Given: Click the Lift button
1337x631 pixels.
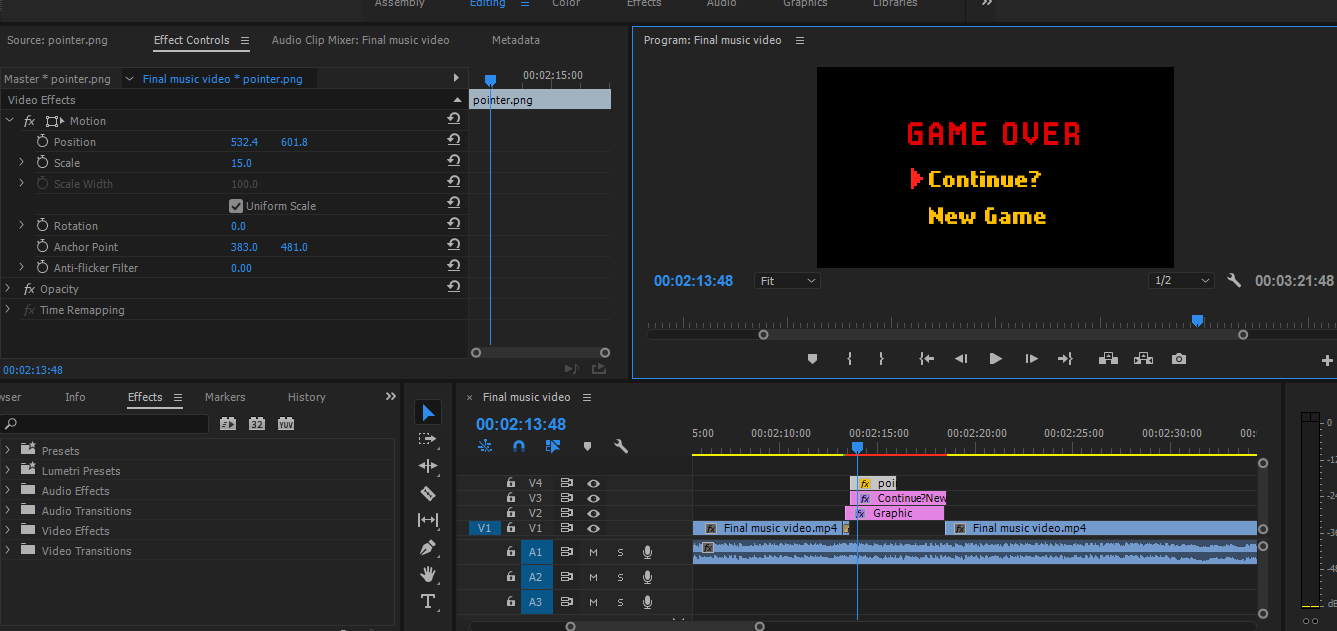Looking at the screenshot, I should (x=1108, y=359).
